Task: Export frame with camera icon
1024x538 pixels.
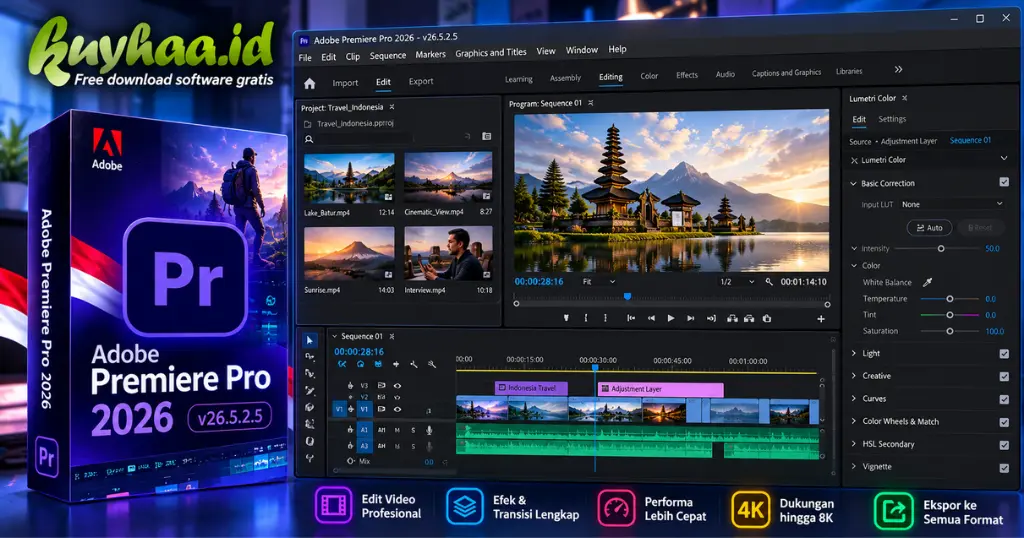Action: [767, 318]
